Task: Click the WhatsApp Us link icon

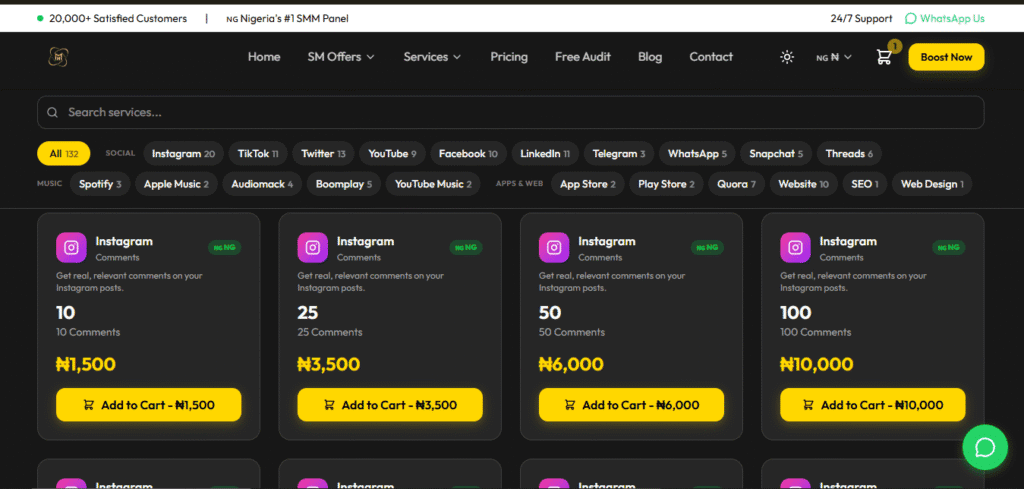Action: click(x=910, y=18)
